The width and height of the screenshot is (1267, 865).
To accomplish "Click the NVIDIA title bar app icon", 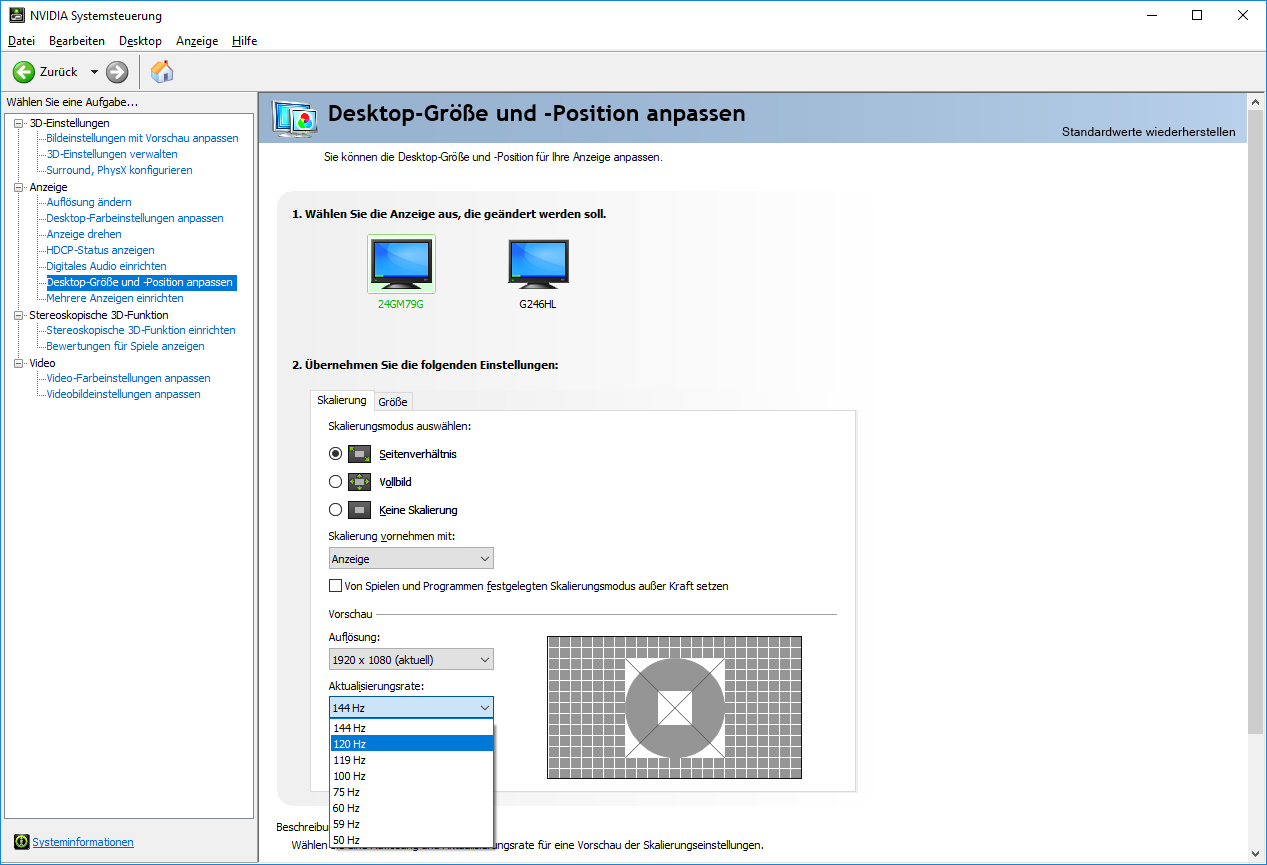I will pyautogui.click(x=18, y=16).
